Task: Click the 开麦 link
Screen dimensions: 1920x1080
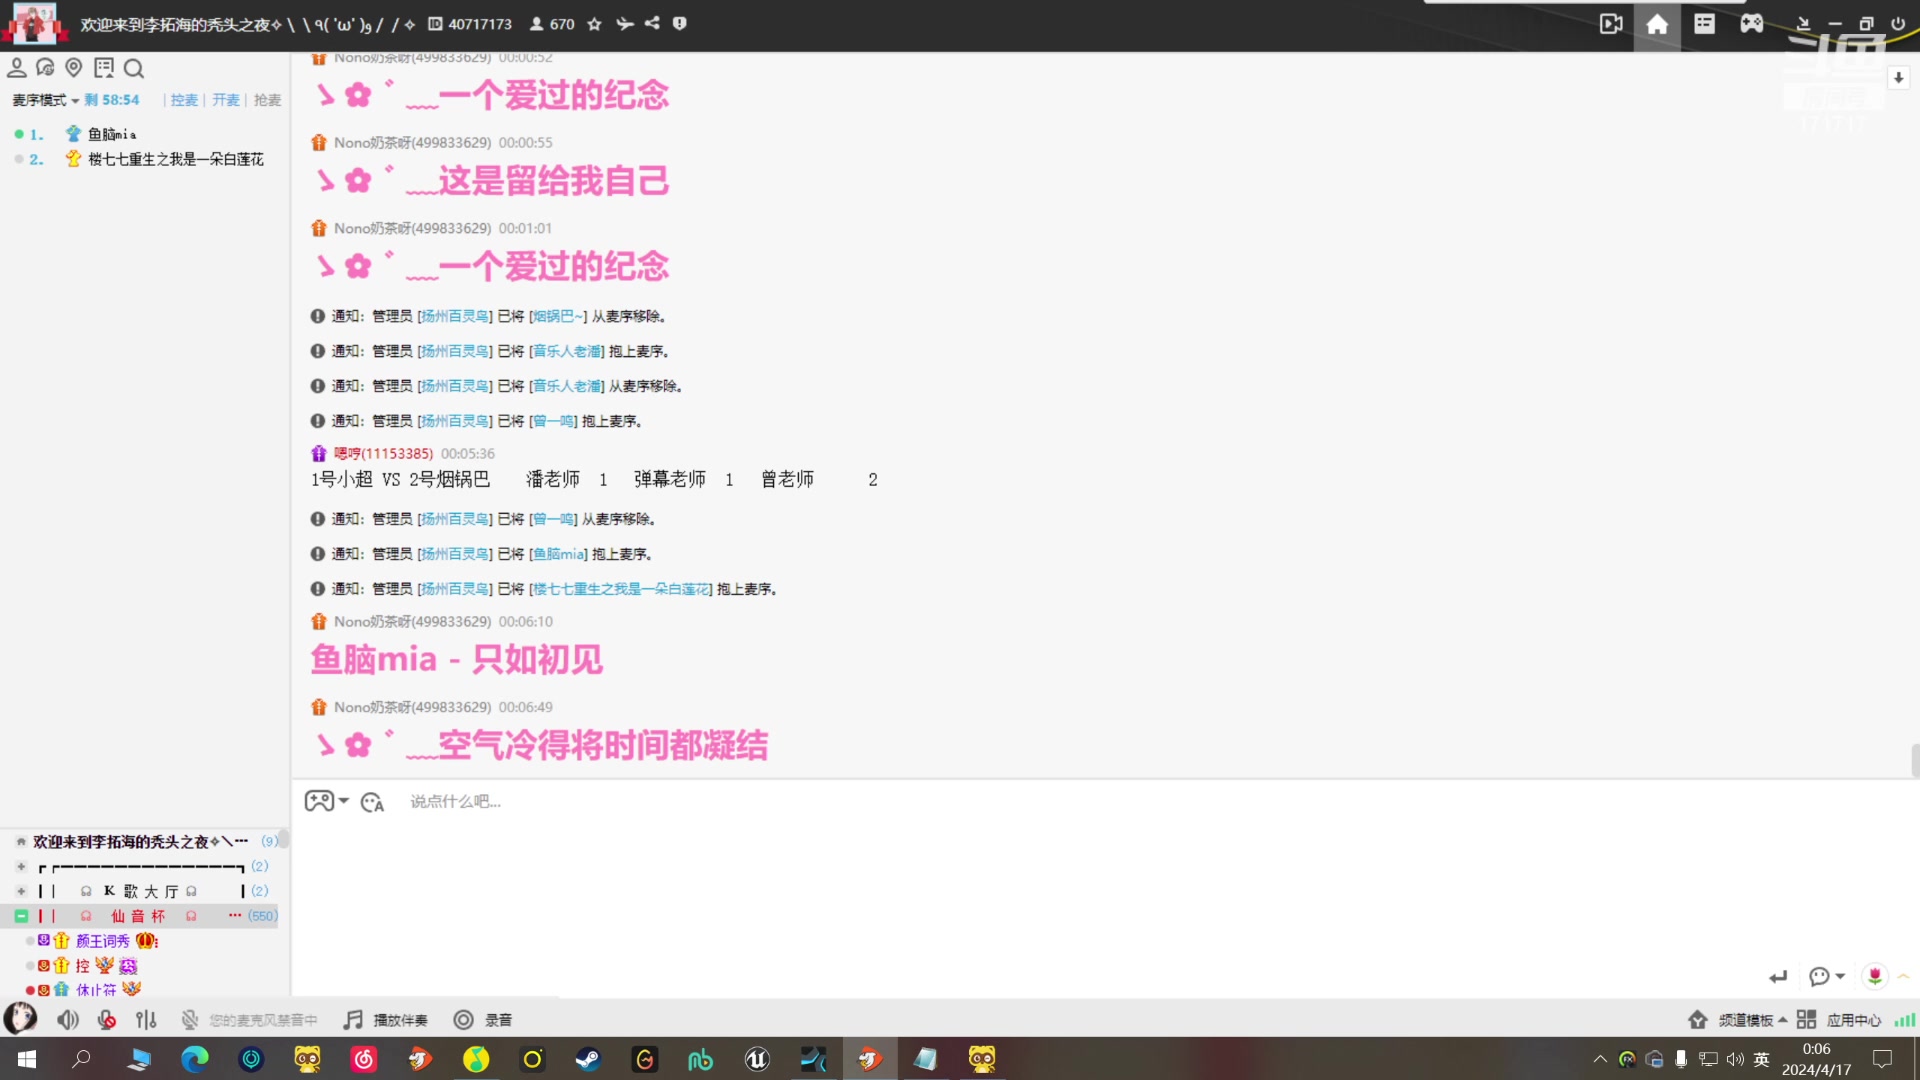Action: (x=225, y=100)
